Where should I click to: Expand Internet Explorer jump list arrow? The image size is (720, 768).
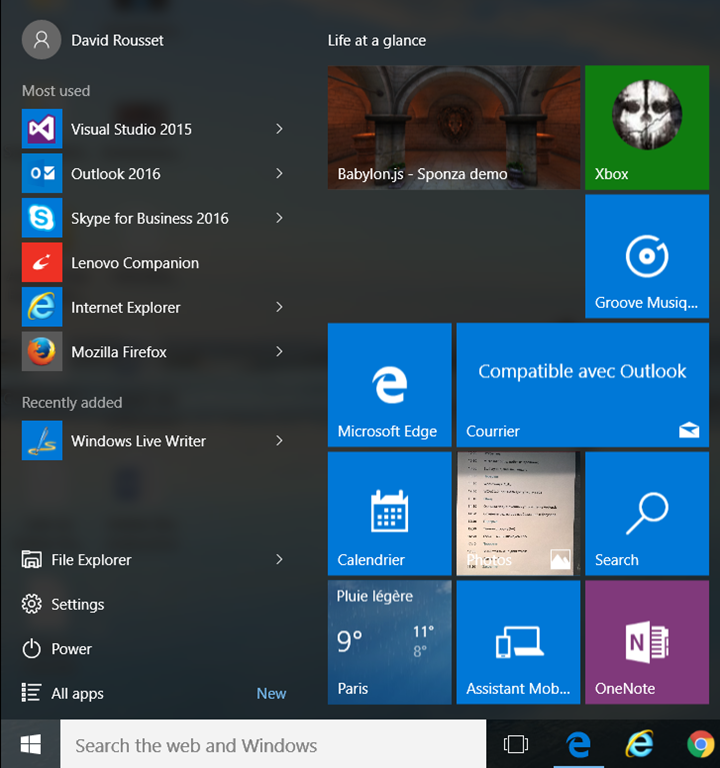(279, 307)
